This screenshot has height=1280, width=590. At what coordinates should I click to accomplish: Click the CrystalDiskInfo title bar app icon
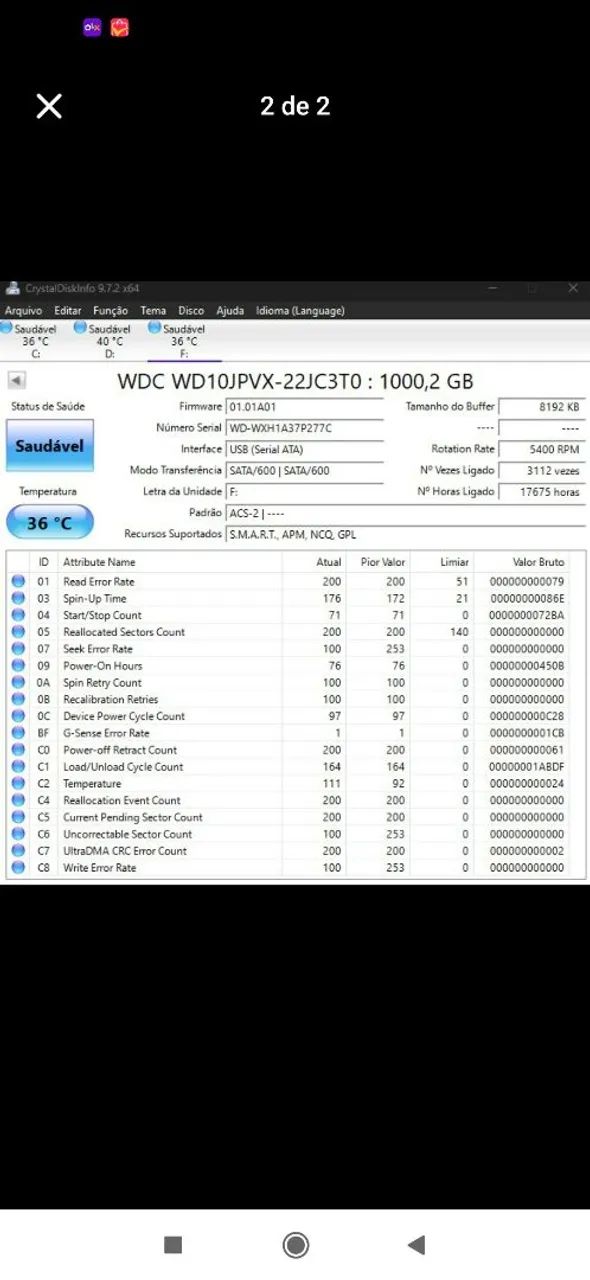(12, 288)
